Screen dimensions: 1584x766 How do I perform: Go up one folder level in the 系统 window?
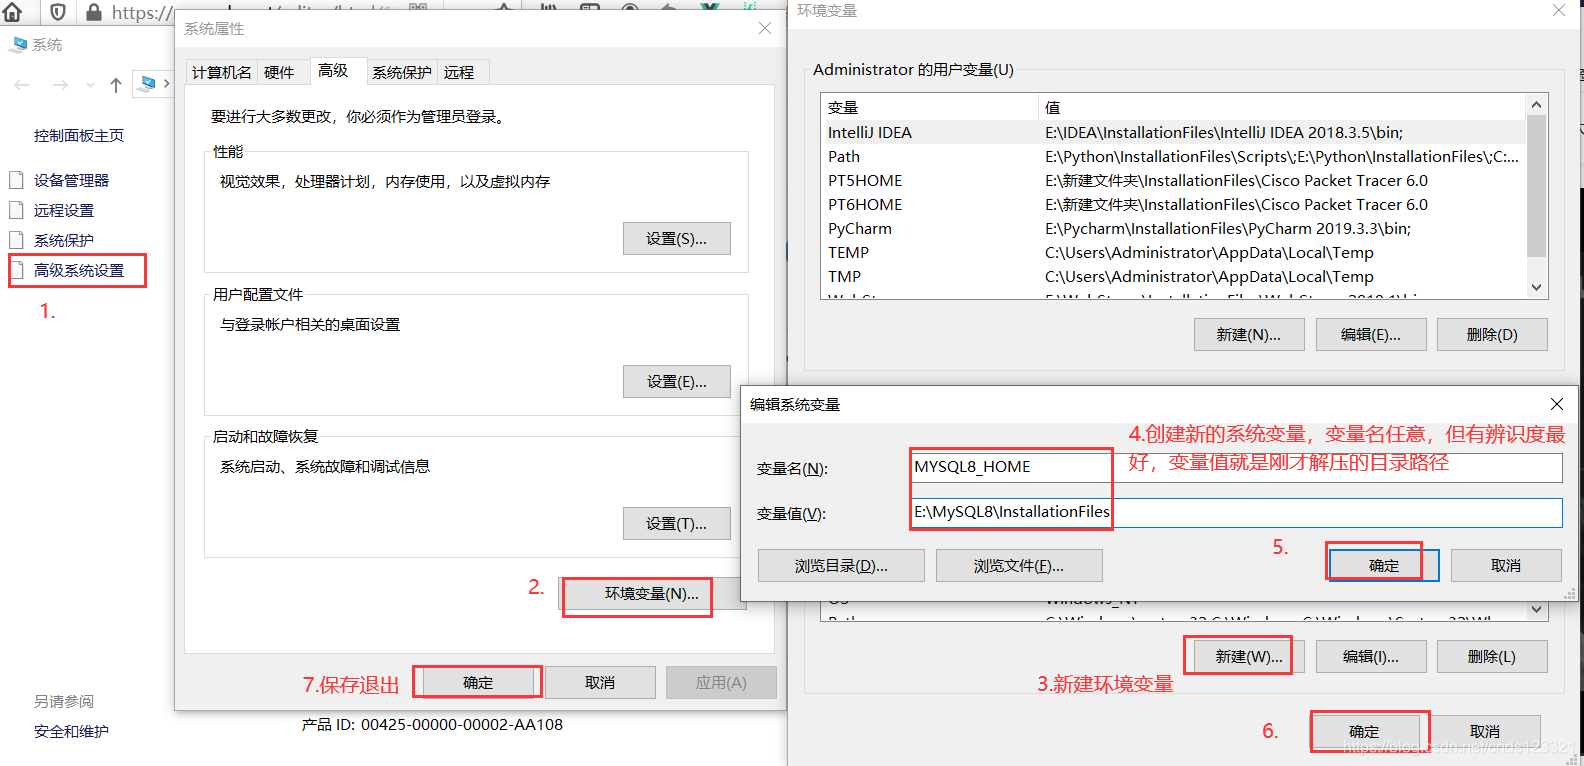pyautogui.click(x=116, y=85)
